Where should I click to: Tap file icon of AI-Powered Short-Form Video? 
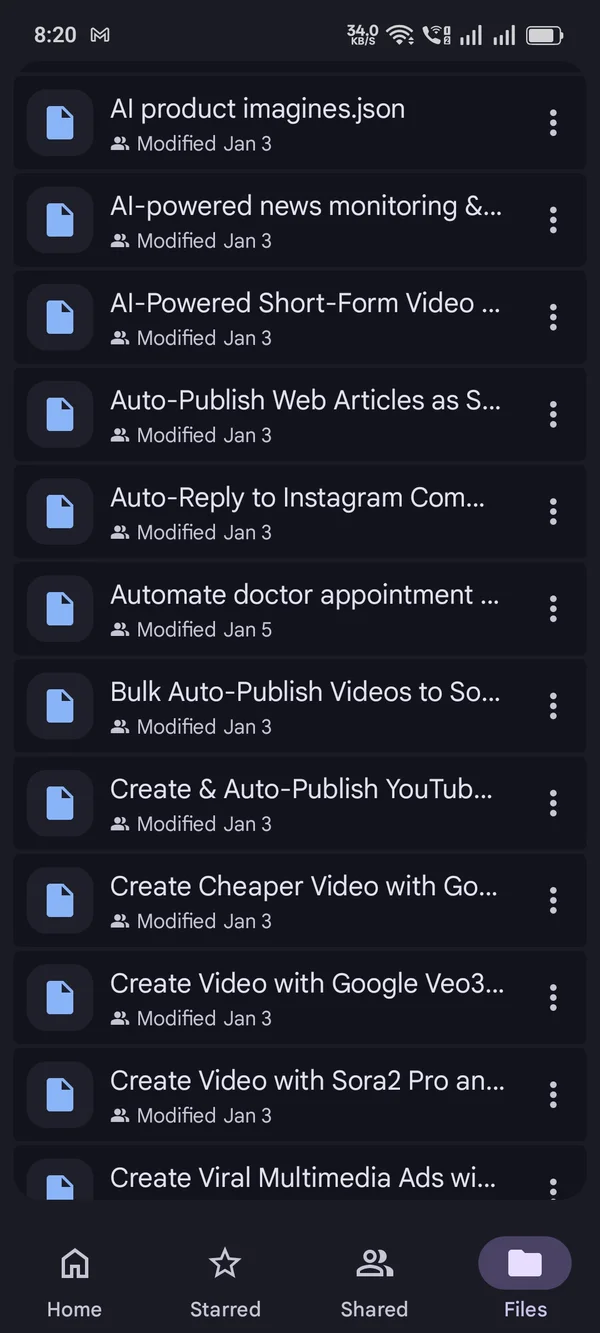pos(60,317)
